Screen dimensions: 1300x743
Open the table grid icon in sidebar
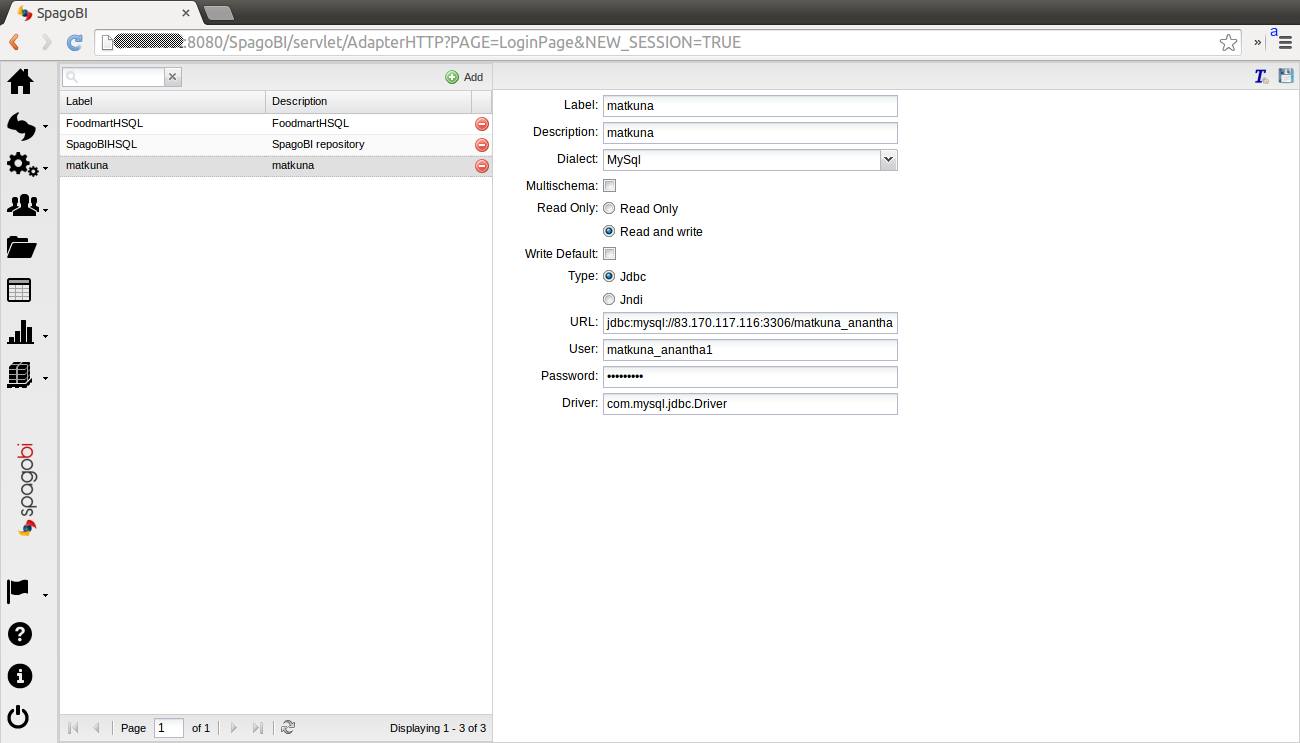tap(19, 290)
